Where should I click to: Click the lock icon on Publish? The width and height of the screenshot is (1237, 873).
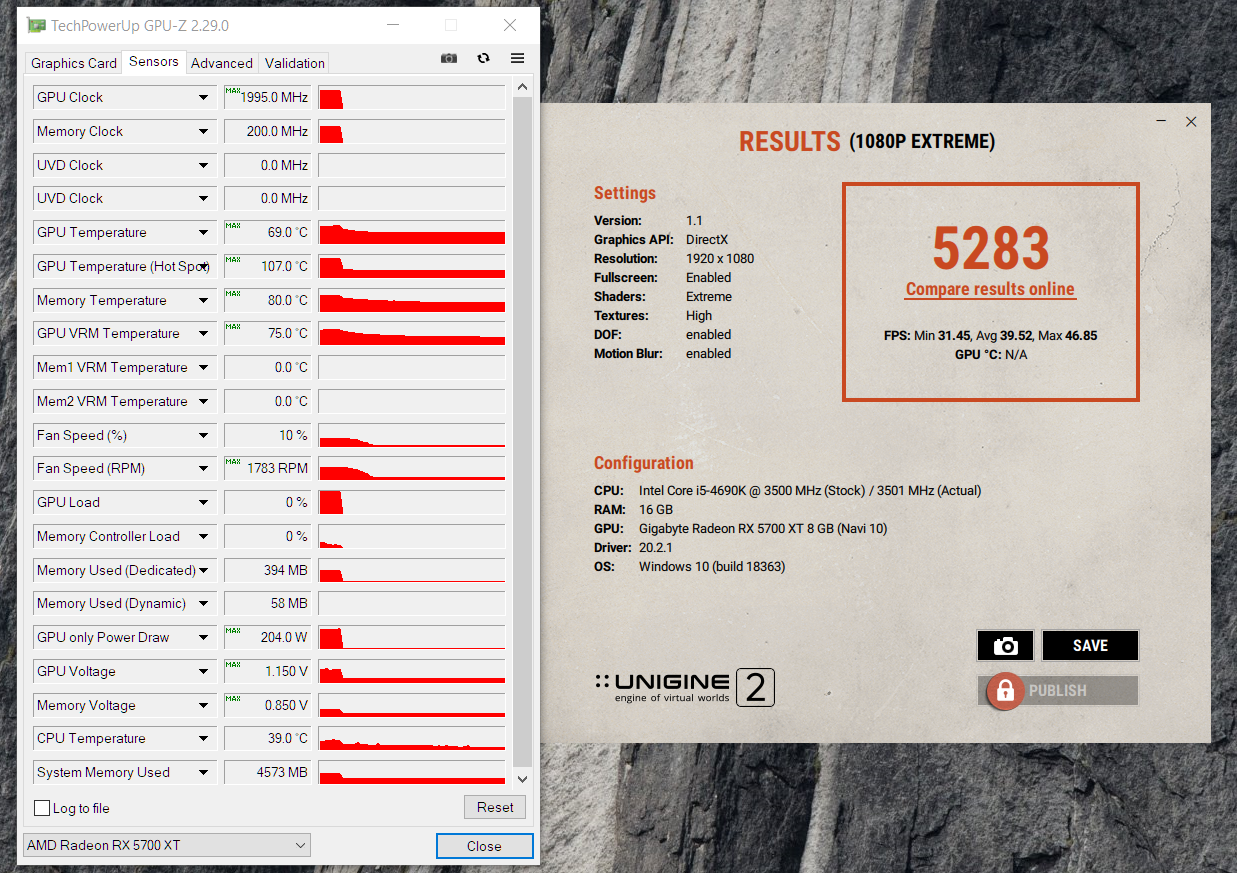click(x=1005, y=691)
